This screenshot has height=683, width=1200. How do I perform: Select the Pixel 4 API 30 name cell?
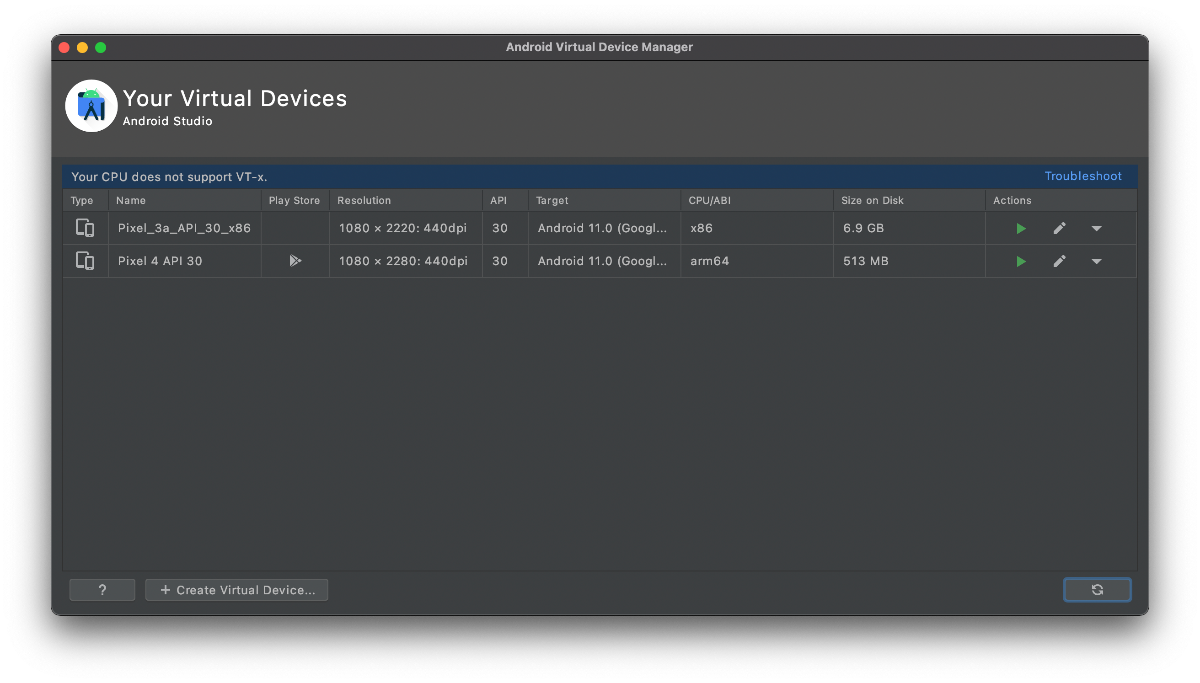point(184,261)
